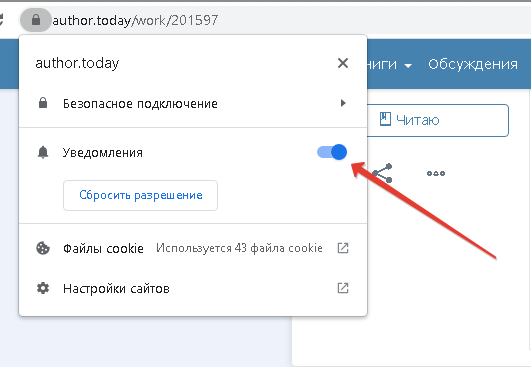Click 'Используется 43 файла cookie' text

pyautogui.click(x=239, y=248)
